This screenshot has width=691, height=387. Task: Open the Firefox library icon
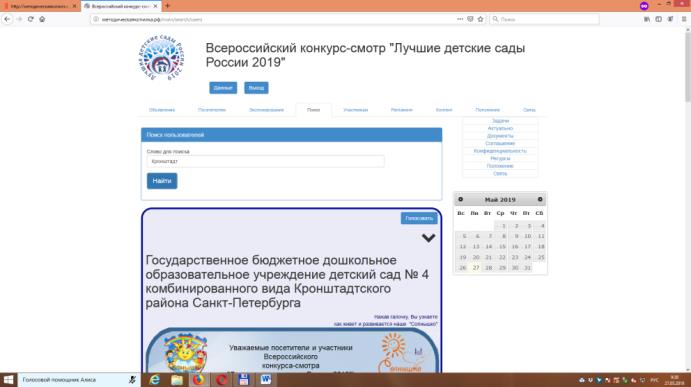(647, 19)
